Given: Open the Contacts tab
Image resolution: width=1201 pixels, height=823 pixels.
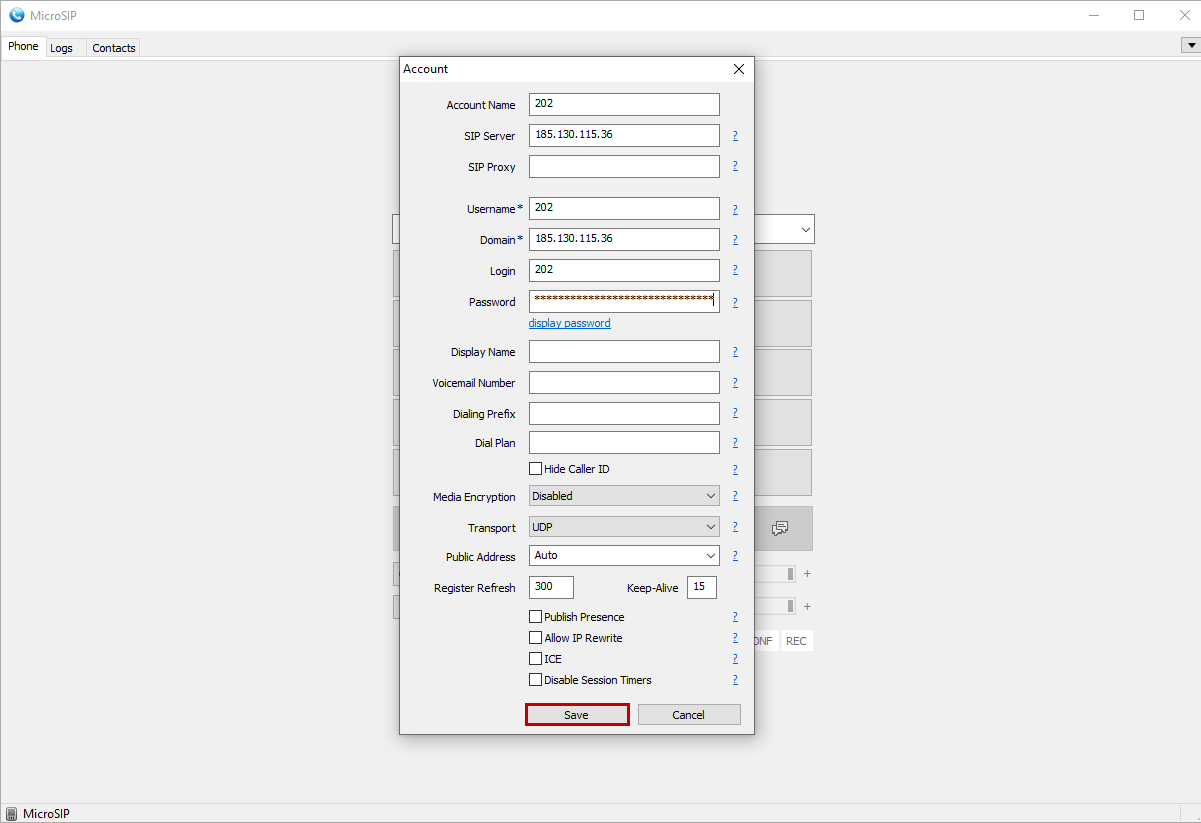Looking at the screenshot, I should tap(114, 48).
